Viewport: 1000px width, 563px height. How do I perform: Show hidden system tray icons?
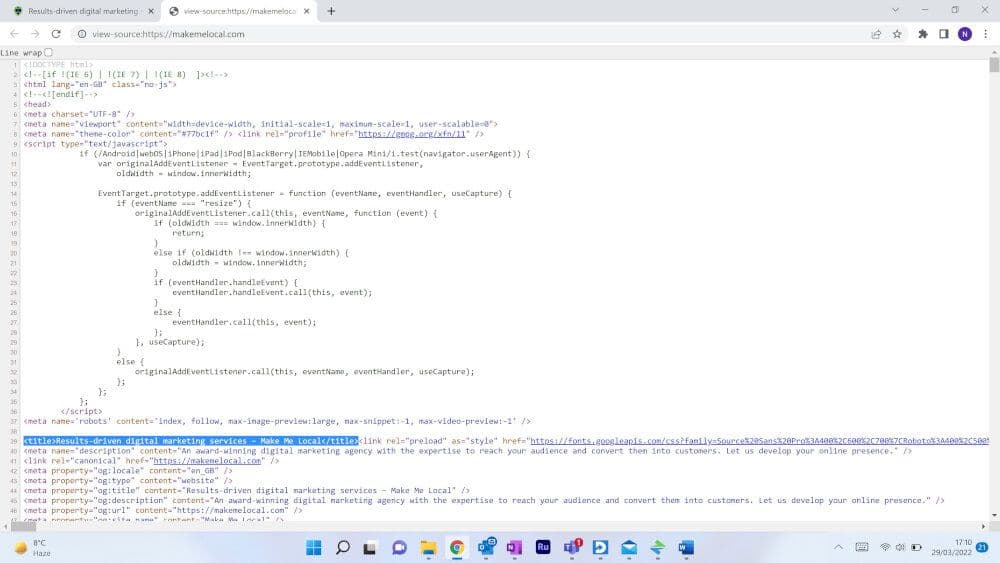[x=838, y=547]
